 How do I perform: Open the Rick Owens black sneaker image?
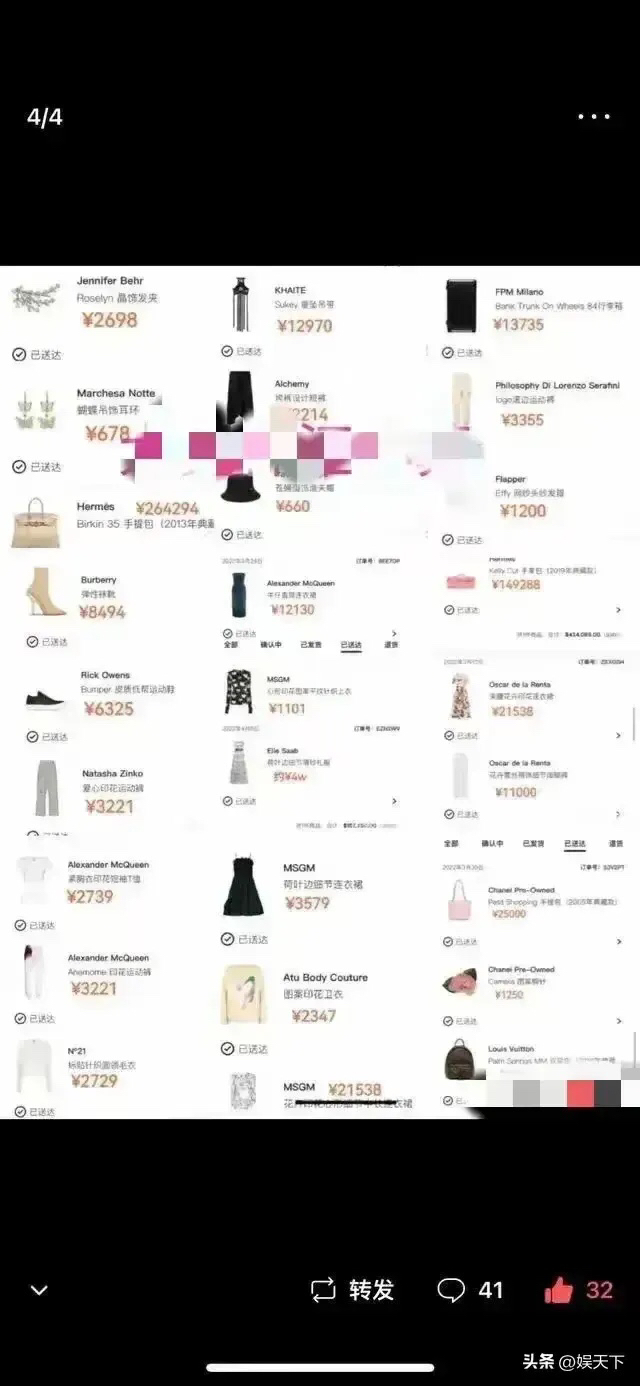click(x=46, y=700)
